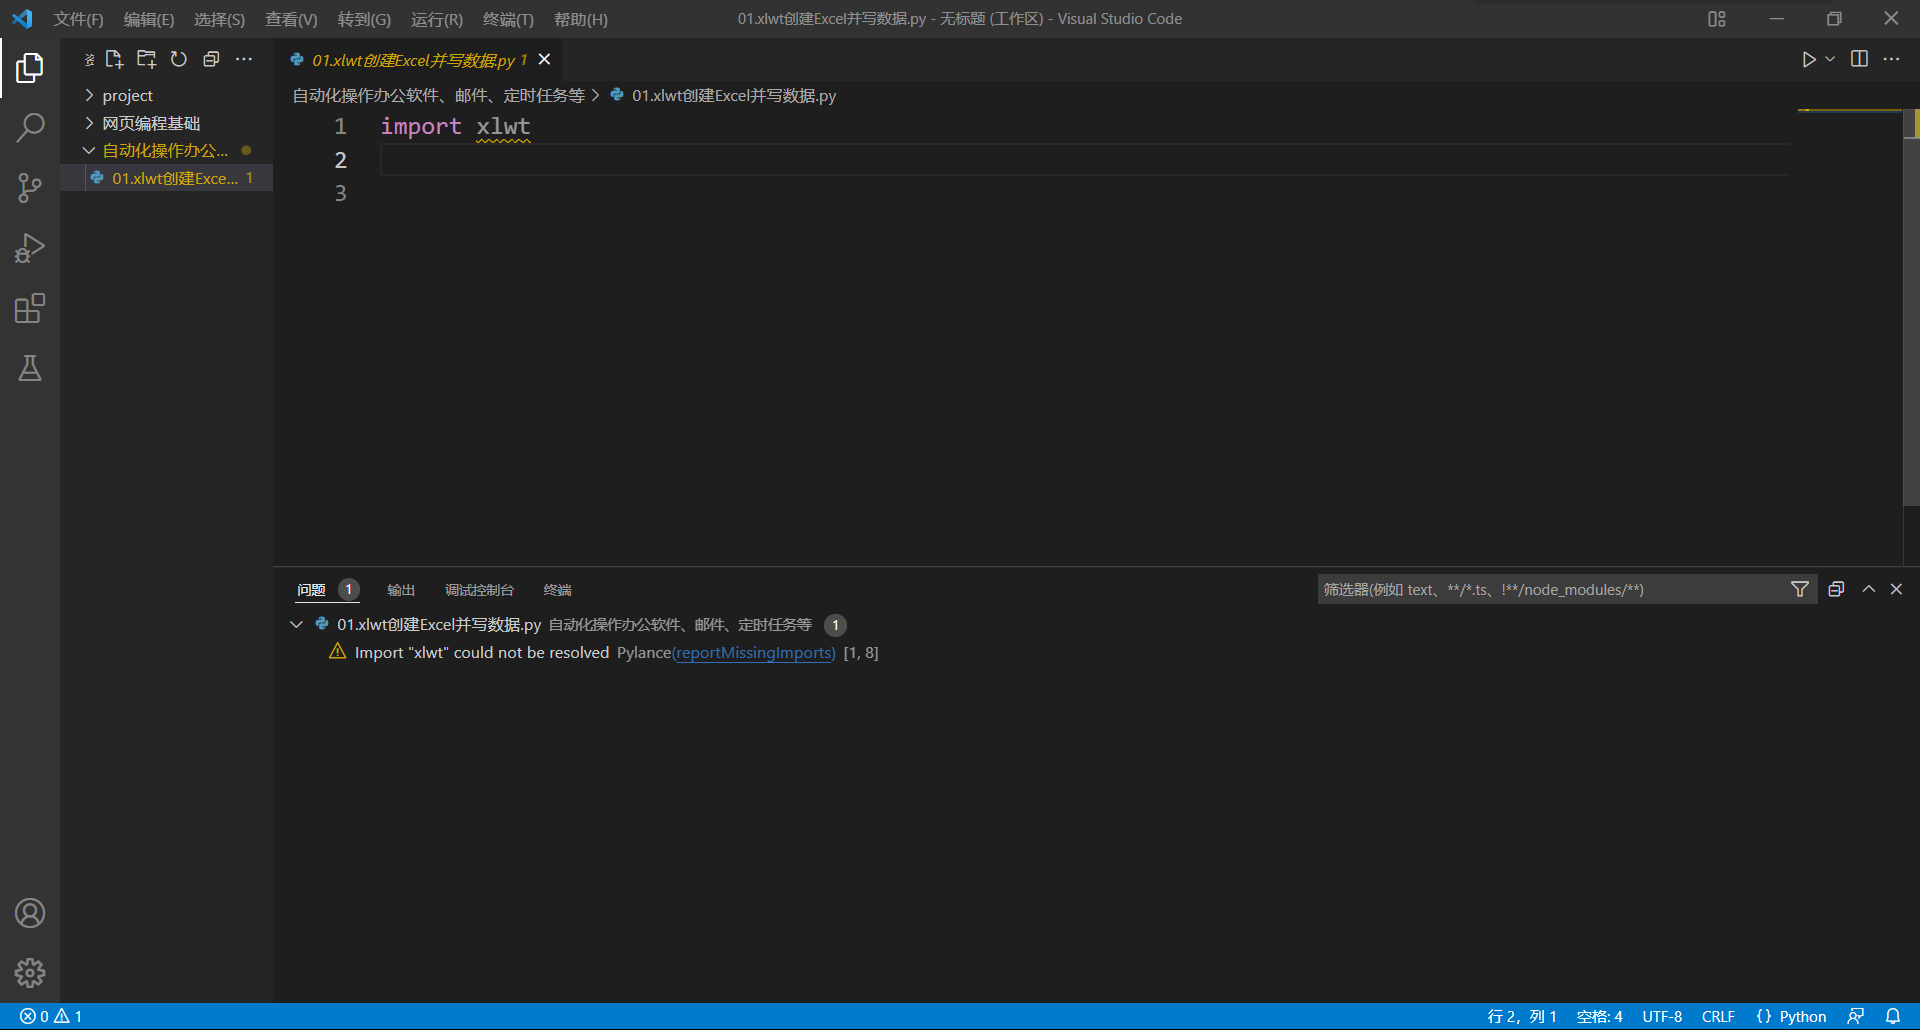
Task: Click 行 2, 列 1 cursor position
Action: (1522, 1016)
